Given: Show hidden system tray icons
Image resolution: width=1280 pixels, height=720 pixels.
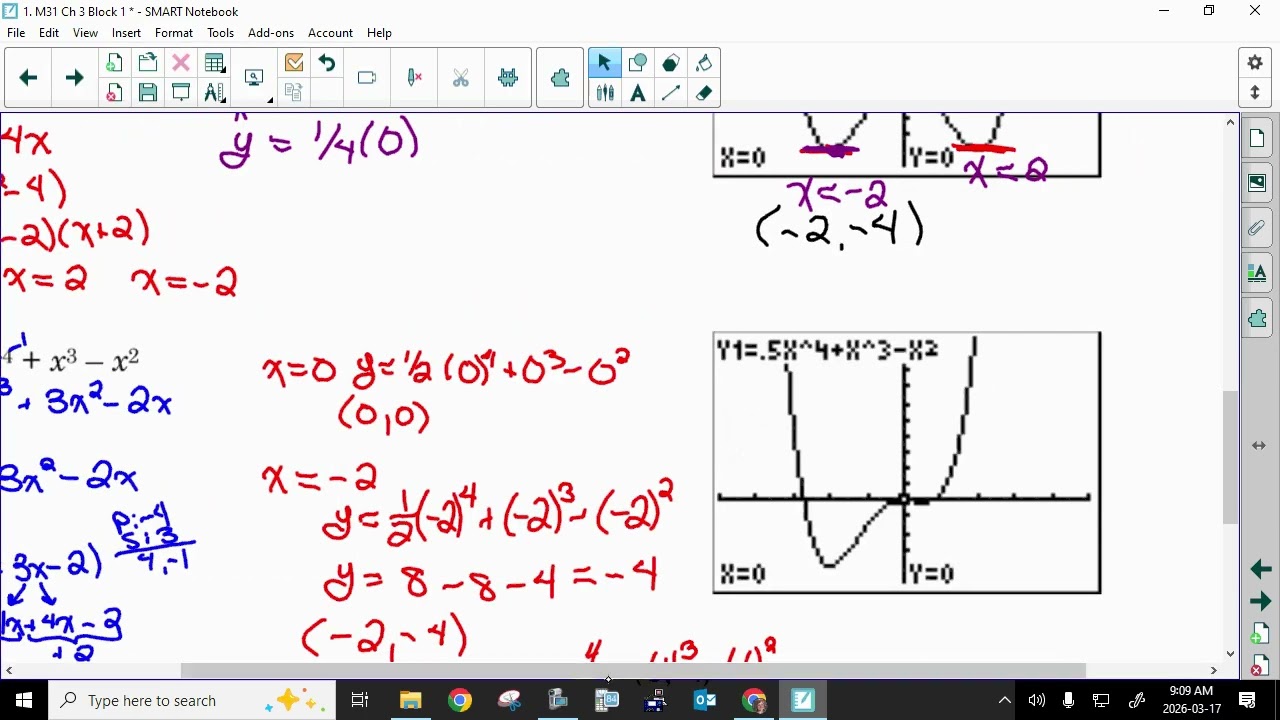Looking at the screenshot, I should tap(1004, 700).
